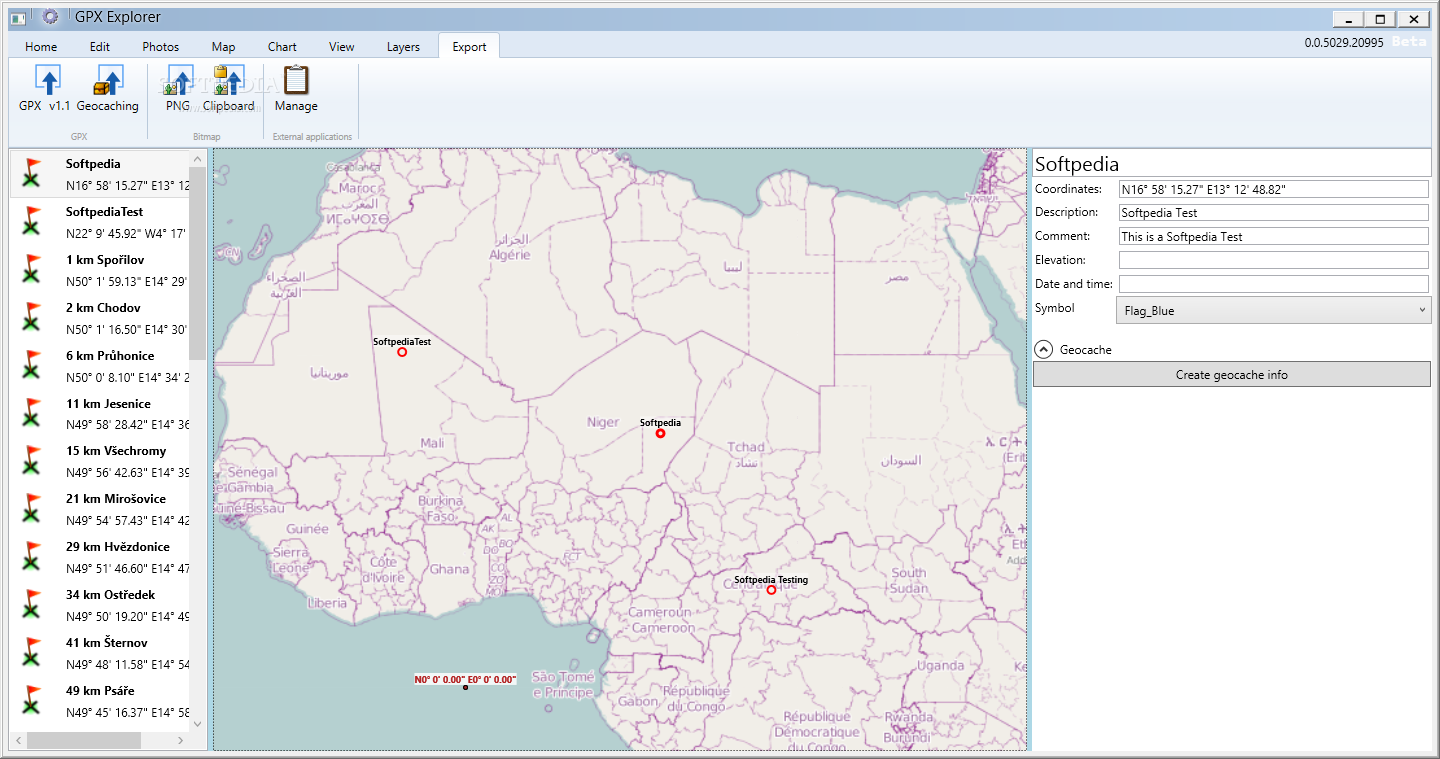This screenshot has height=759, width=1440.
Task: Click the window icon left of the gear
Action: point(18,18)
